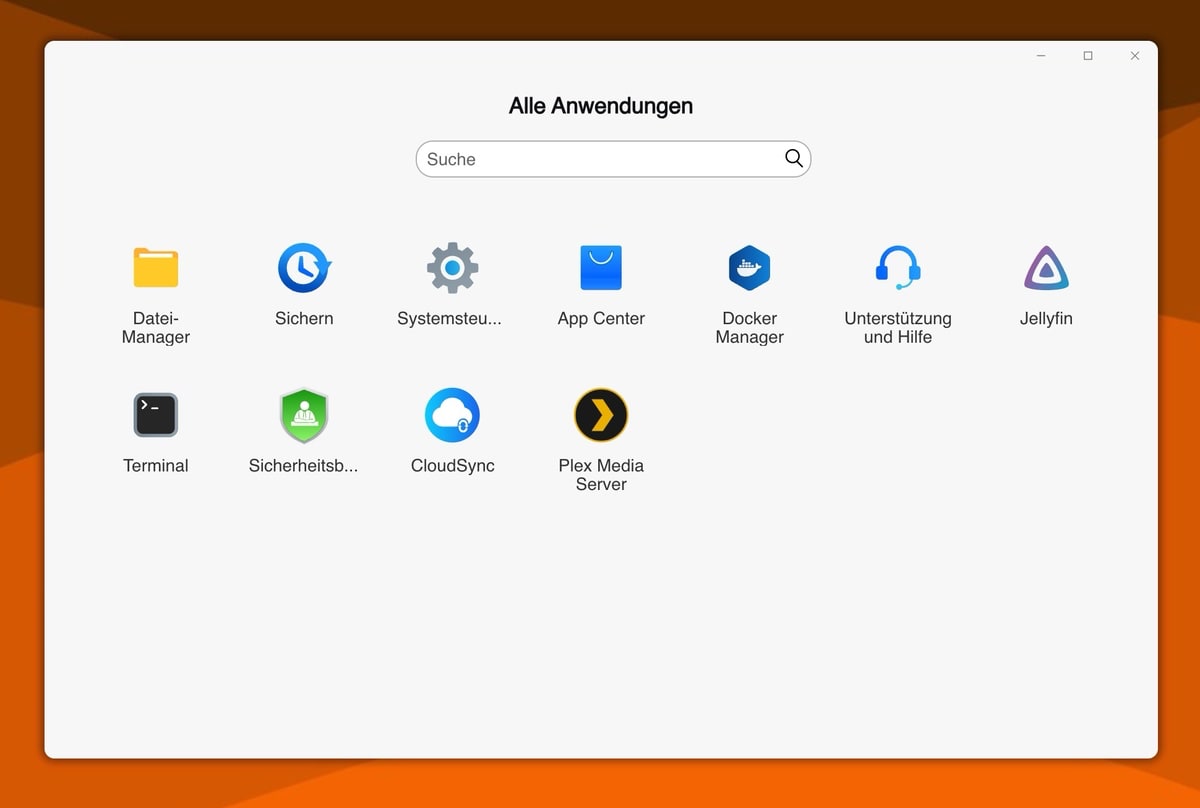Launch the CloudSync cloud icon
This screenshot has height=808, width=1200.
[452, 415]
